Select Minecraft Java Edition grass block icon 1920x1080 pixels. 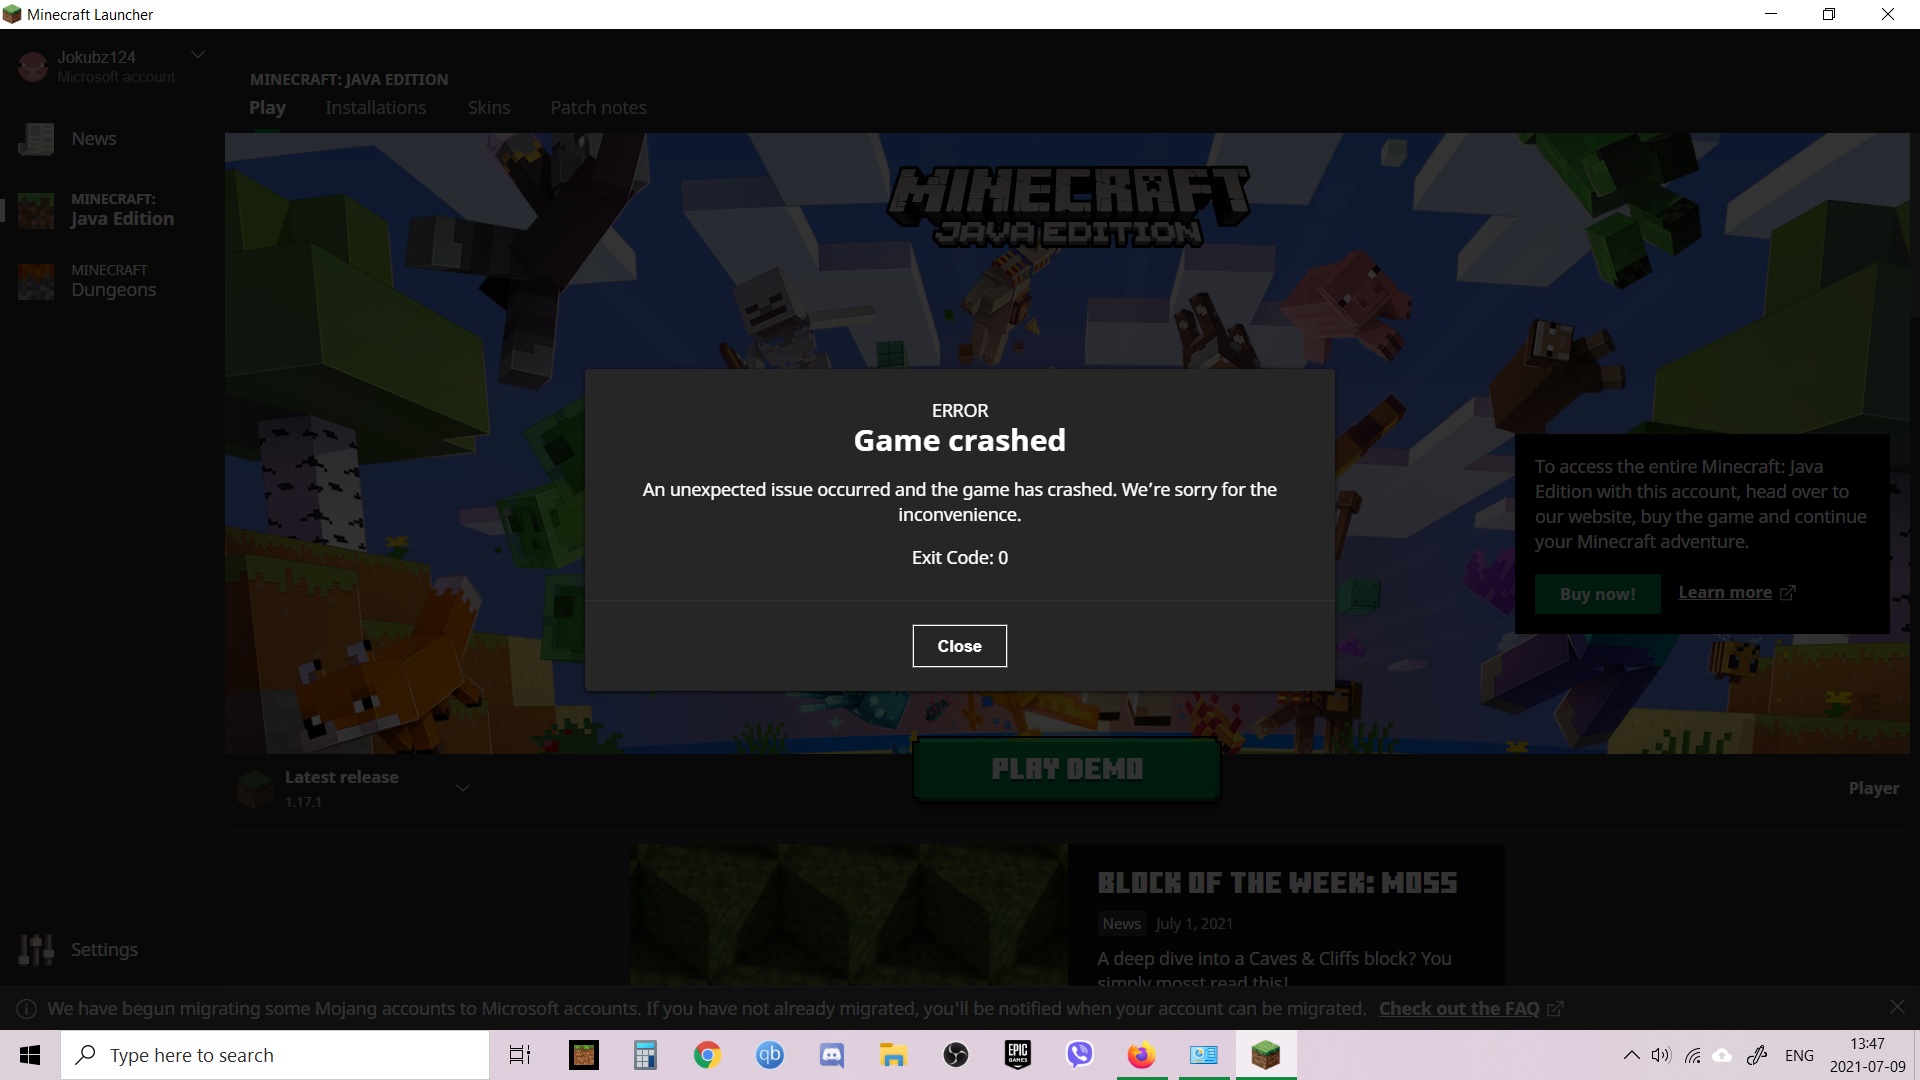coord(36,210)
